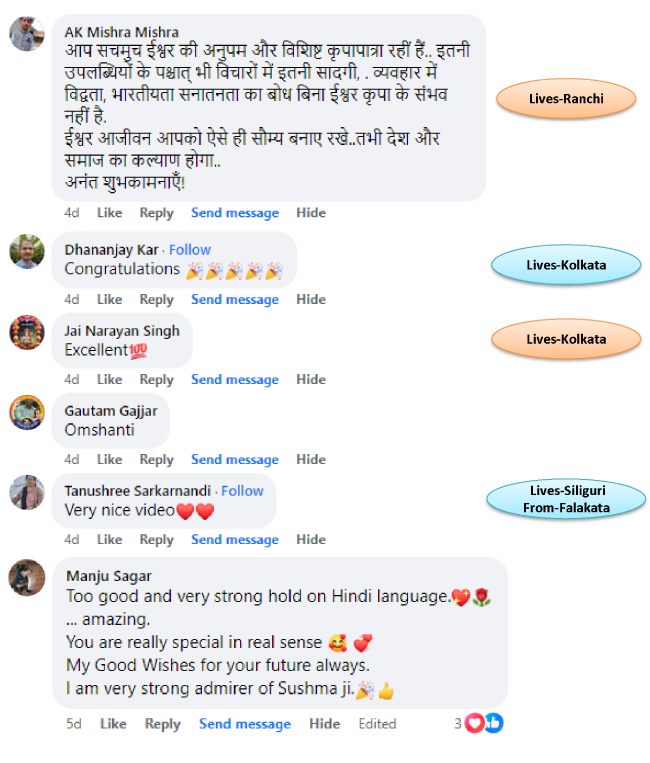The image size is (650, 763).
Task: Open AK Mishra Mishra's profile picture
Action: click(x=27, y=34)
